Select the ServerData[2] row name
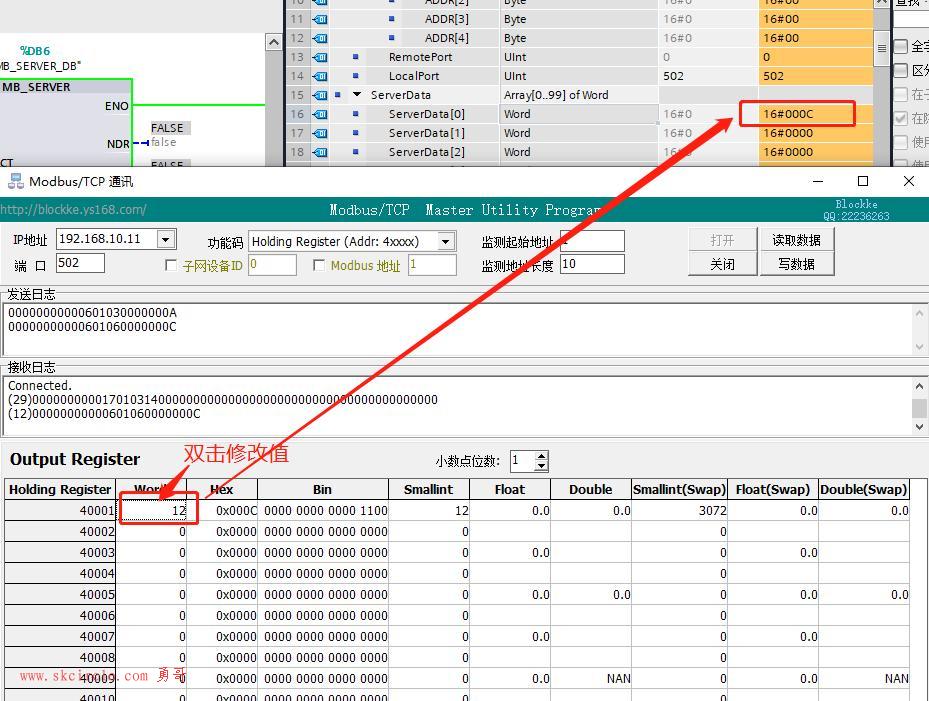Image resolution: width=929 pixels, height=701 pixels. (427, 152)
